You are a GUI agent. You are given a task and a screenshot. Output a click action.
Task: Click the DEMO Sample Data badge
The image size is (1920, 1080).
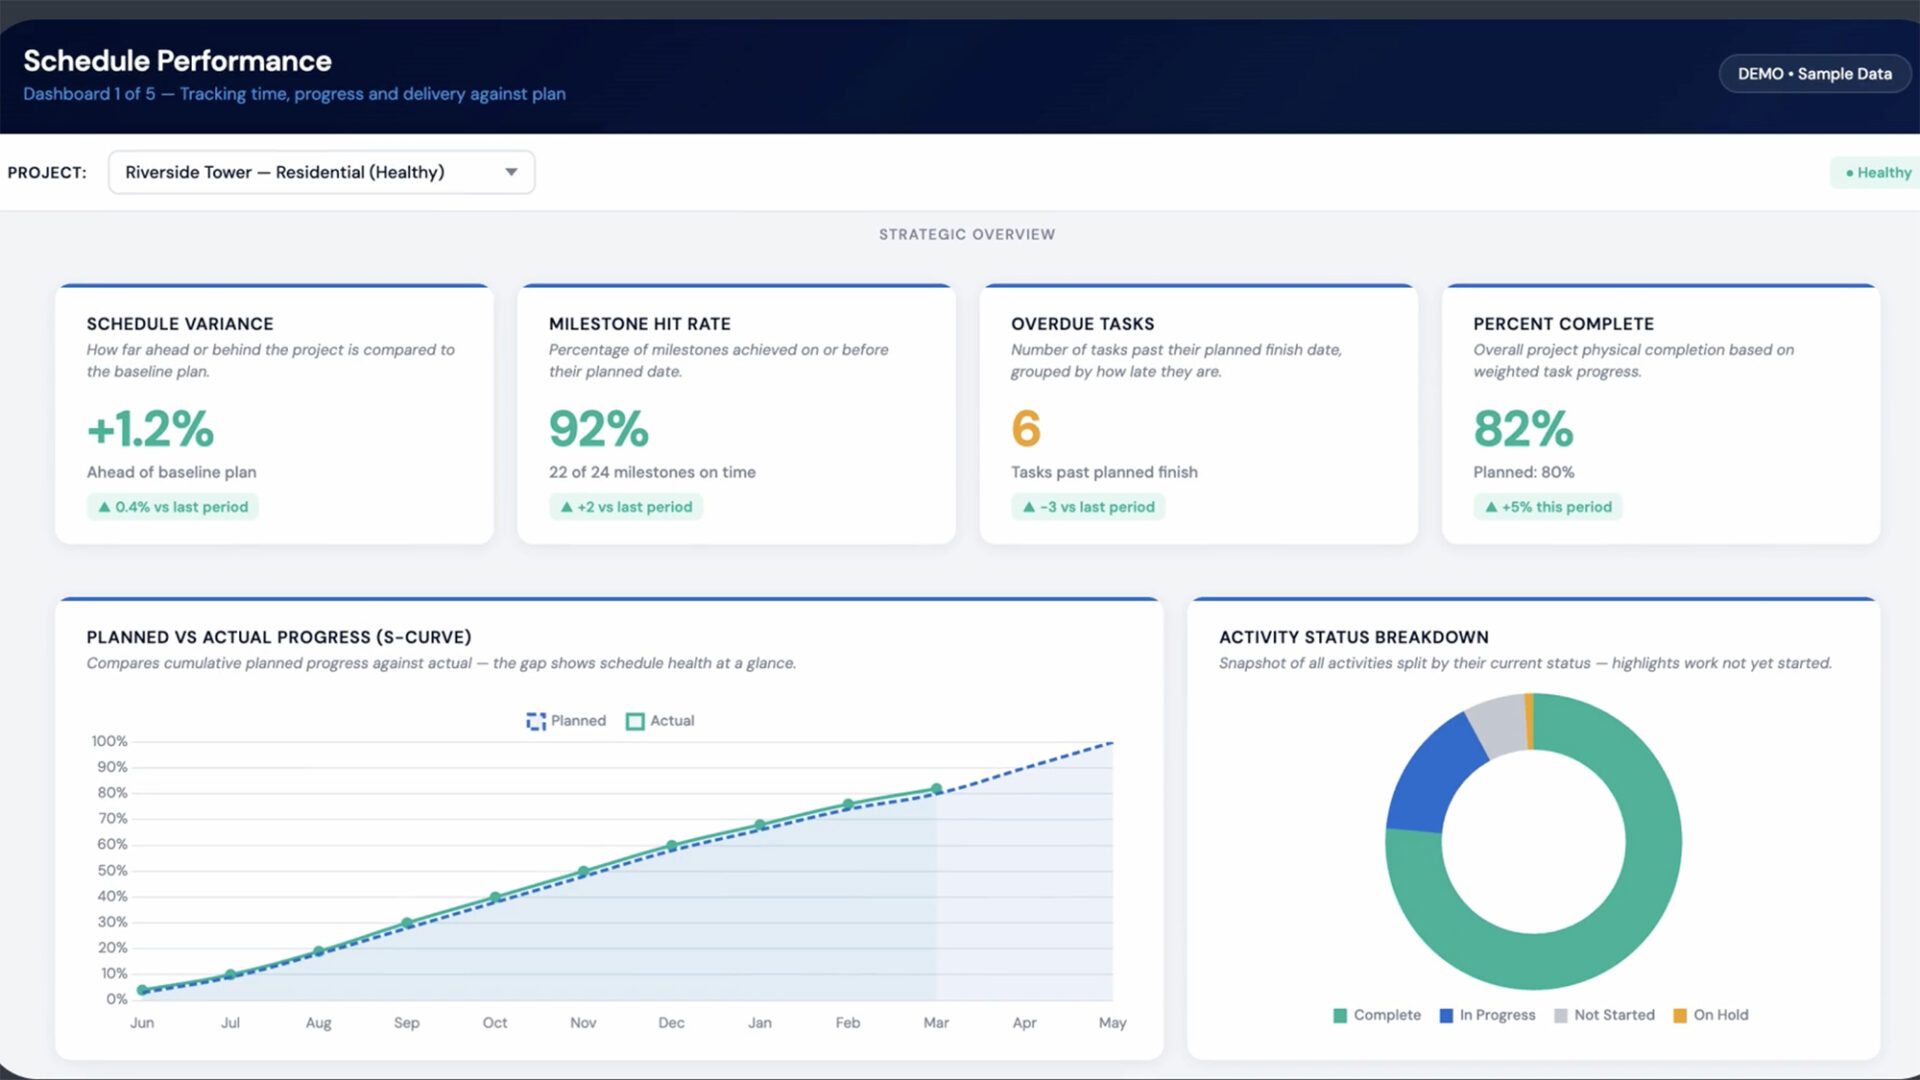coord(1814,74)
